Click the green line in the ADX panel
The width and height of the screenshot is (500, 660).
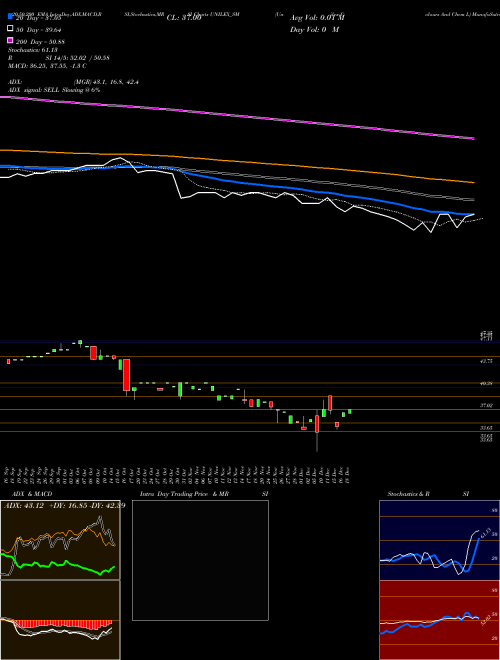click(58, 564)
